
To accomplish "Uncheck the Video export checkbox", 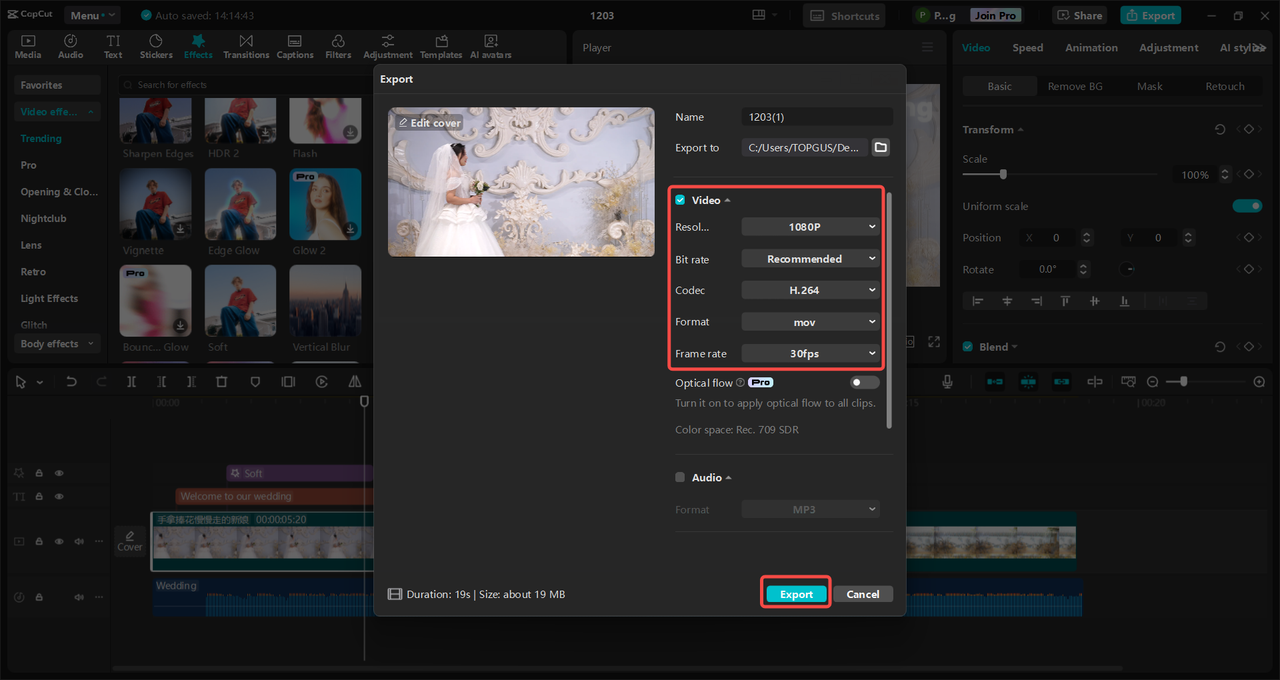I will point(680,200).
